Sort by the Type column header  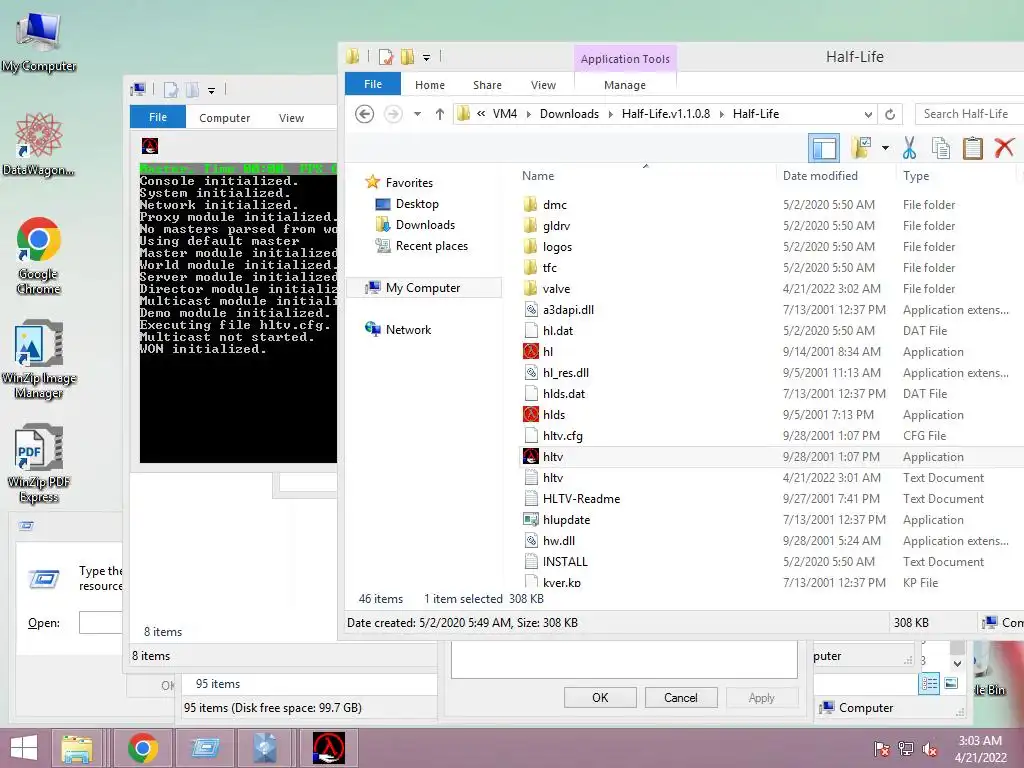(x=916, y=176)
